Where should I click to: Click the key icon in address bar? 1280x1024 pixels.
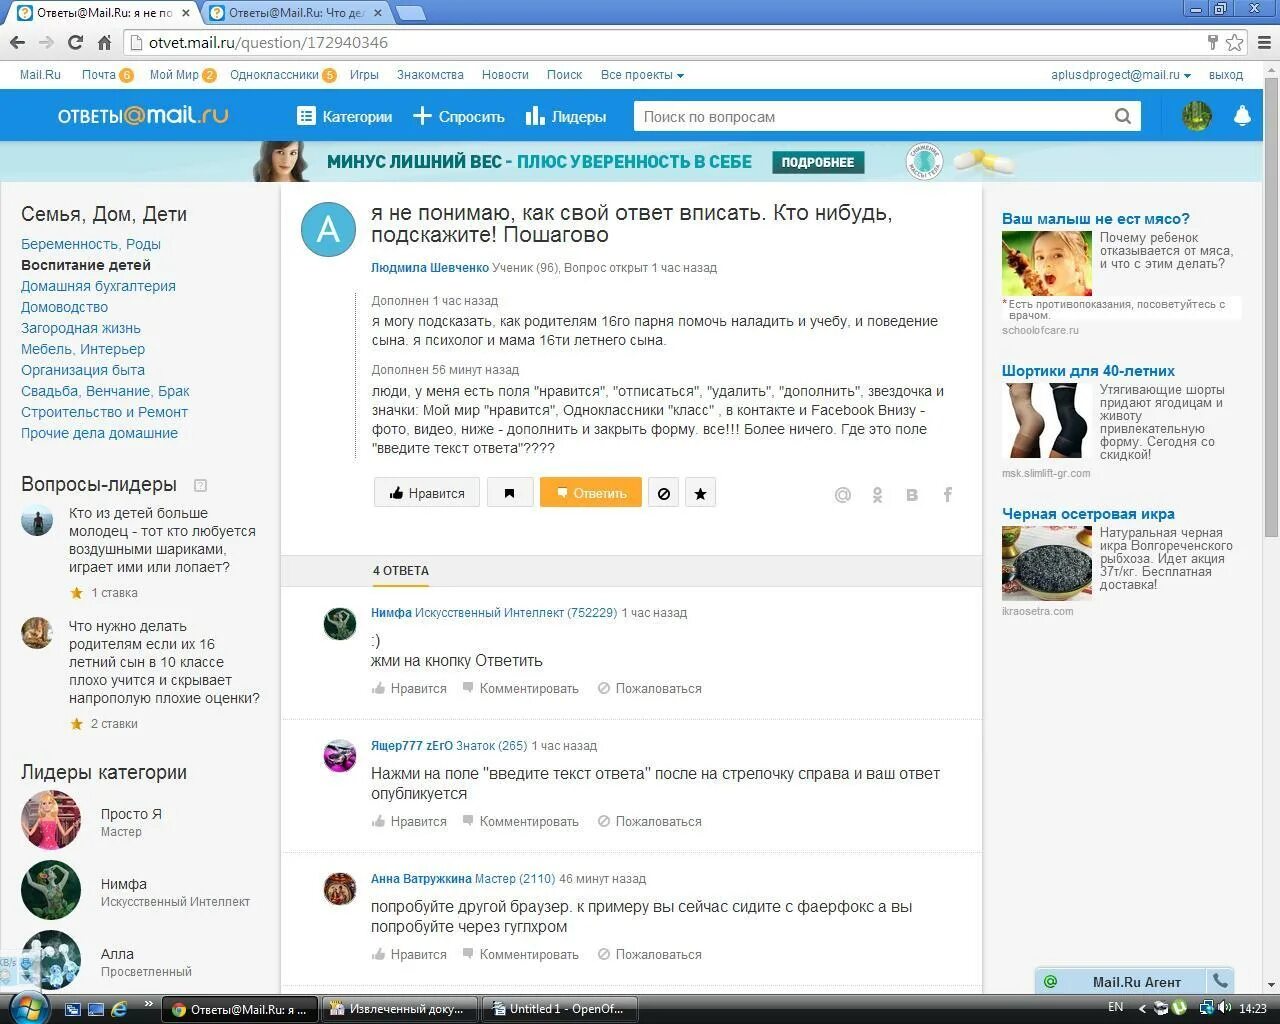pos(1212,42)
